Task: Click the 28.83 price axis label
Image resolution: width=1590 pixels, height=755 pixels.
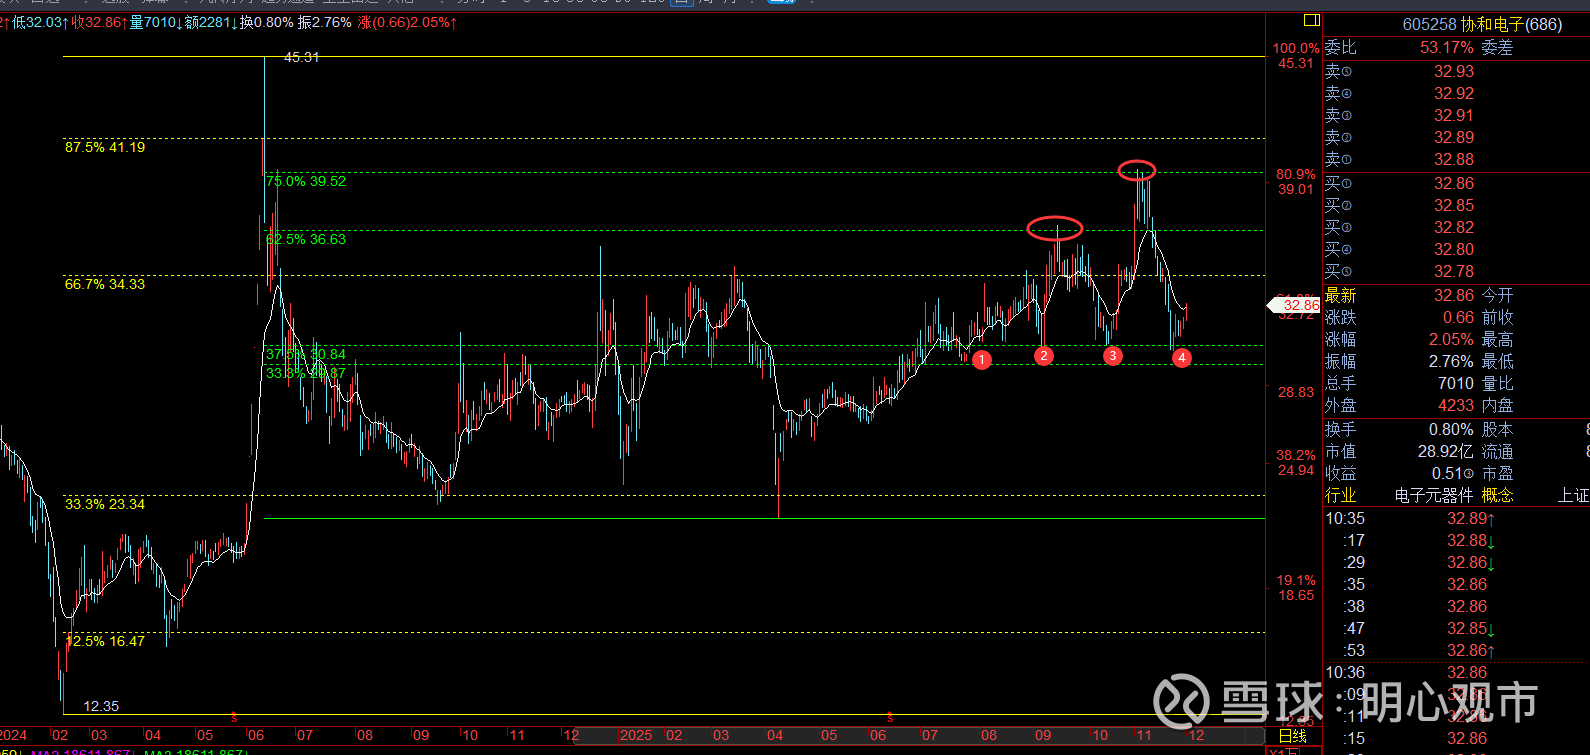Action: [1296, 392]
